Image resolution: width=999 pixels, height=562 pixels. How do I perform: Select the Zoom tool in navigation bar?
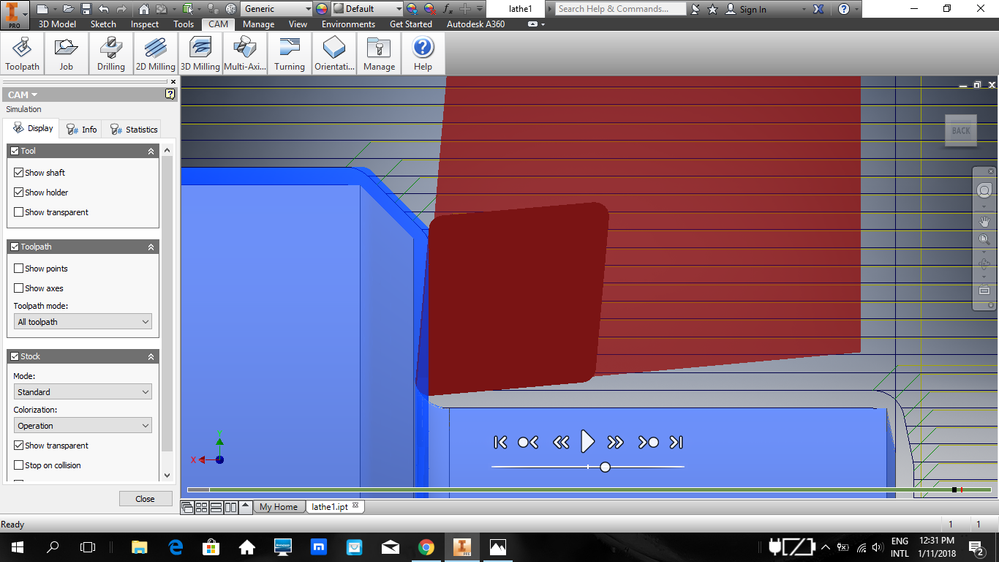pos(984,240)
